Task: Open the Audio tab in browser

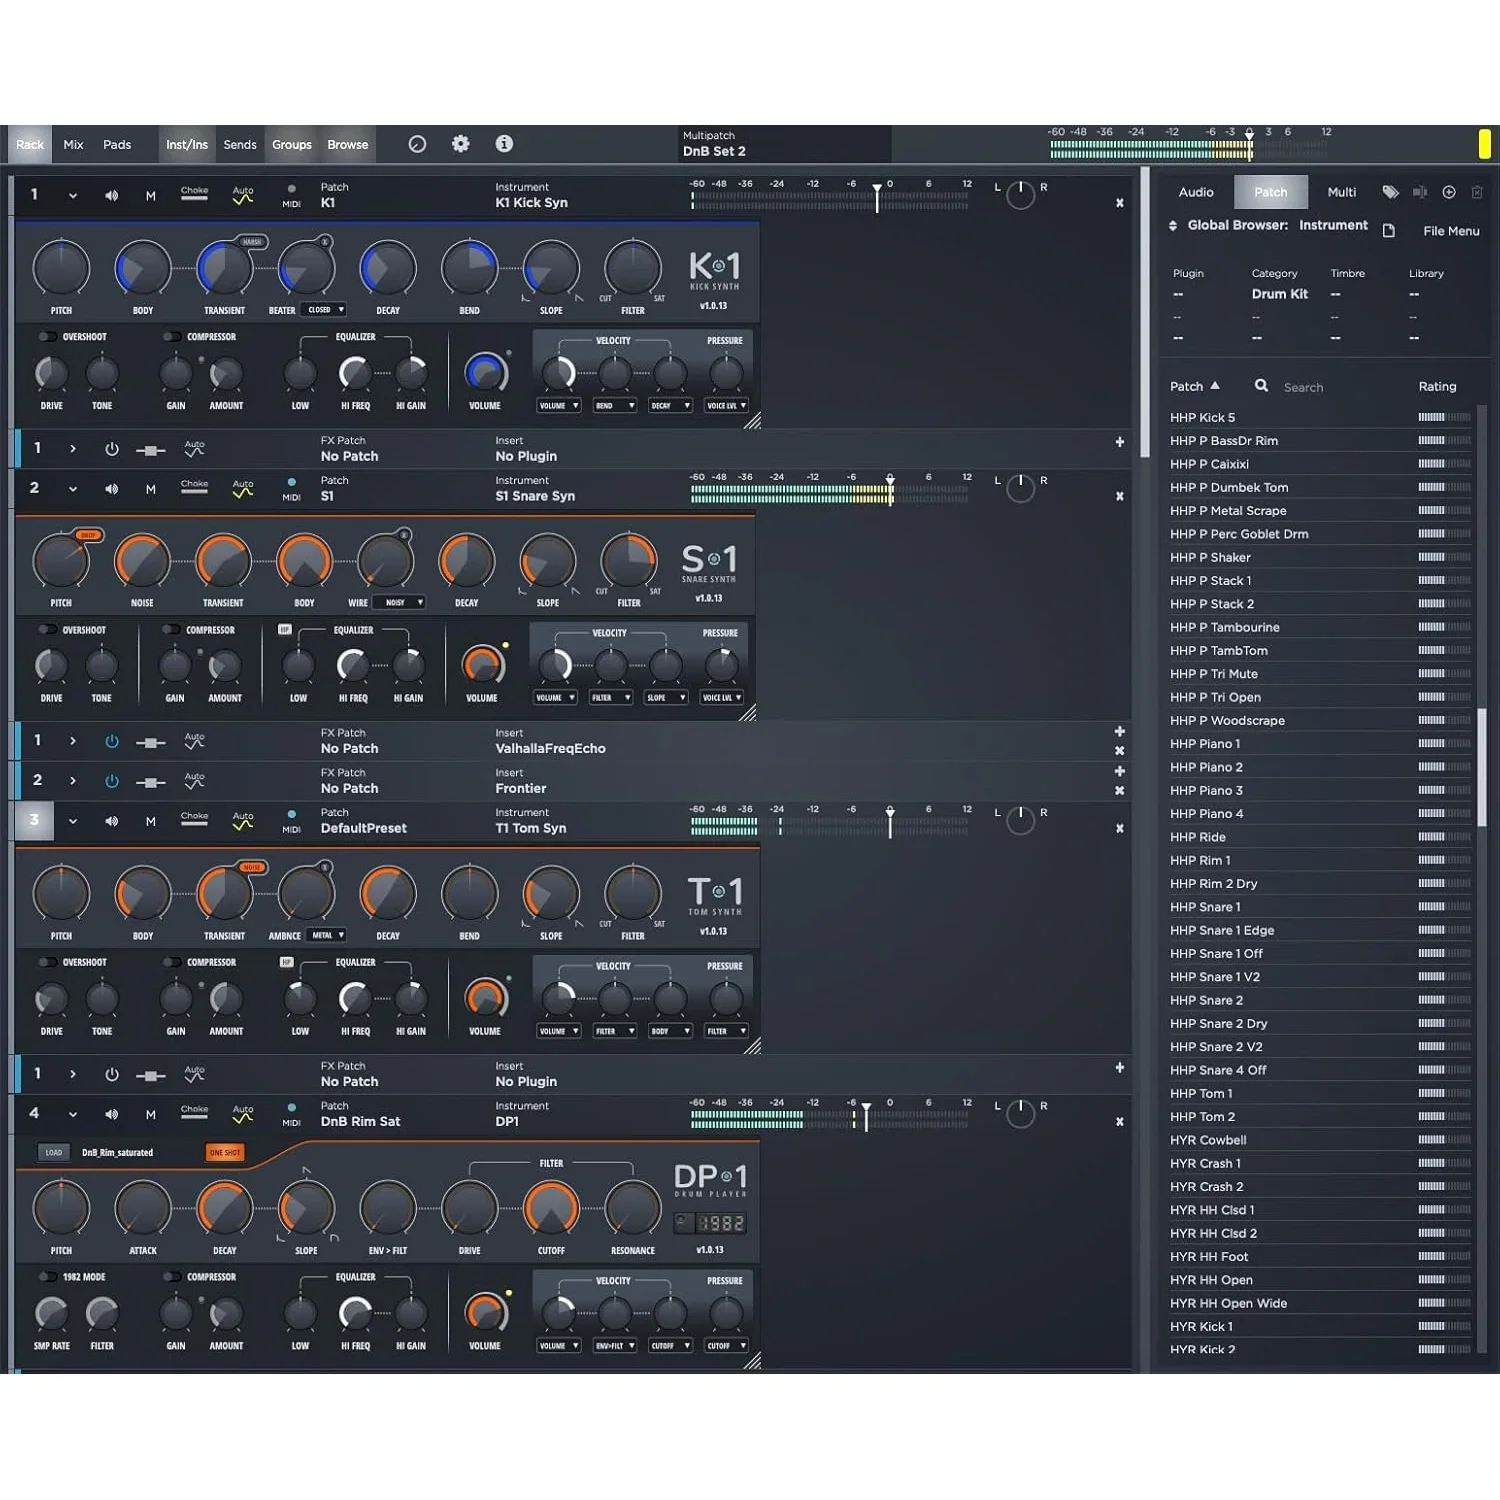Action: [1195, 192]
